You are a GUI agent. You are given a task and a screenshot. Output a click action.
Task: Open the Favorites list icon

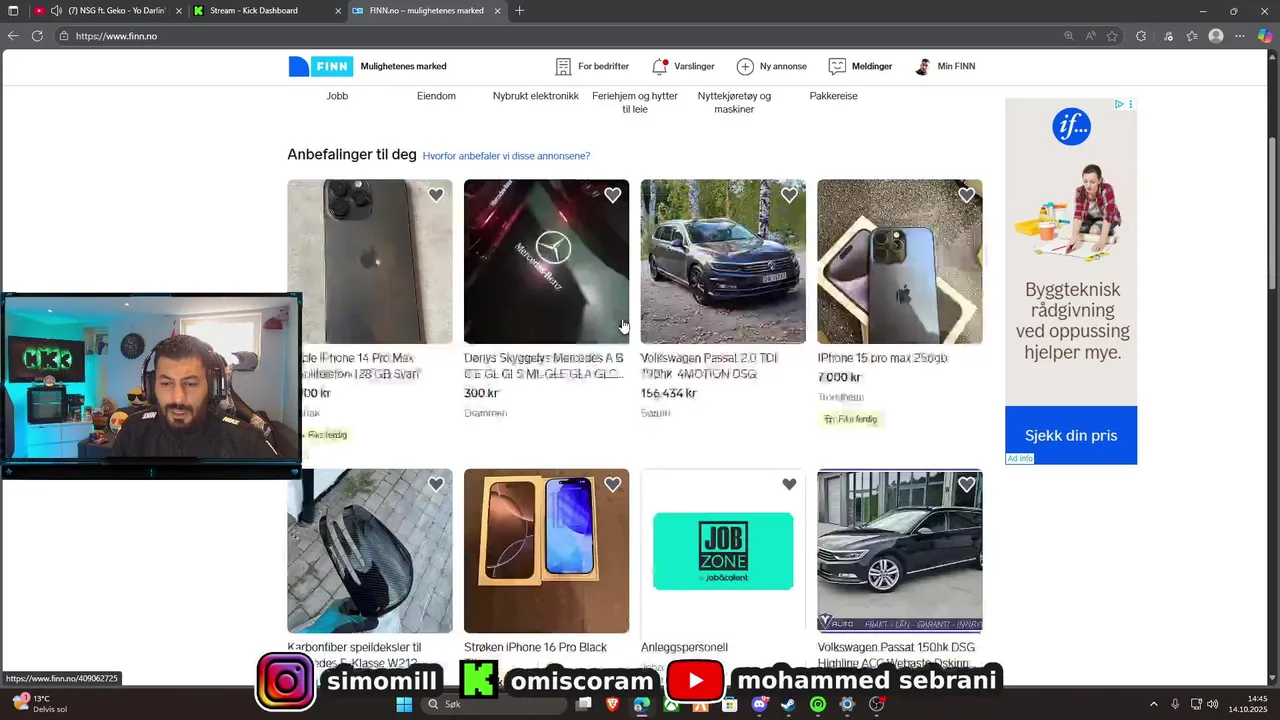tap(1191, 36)
